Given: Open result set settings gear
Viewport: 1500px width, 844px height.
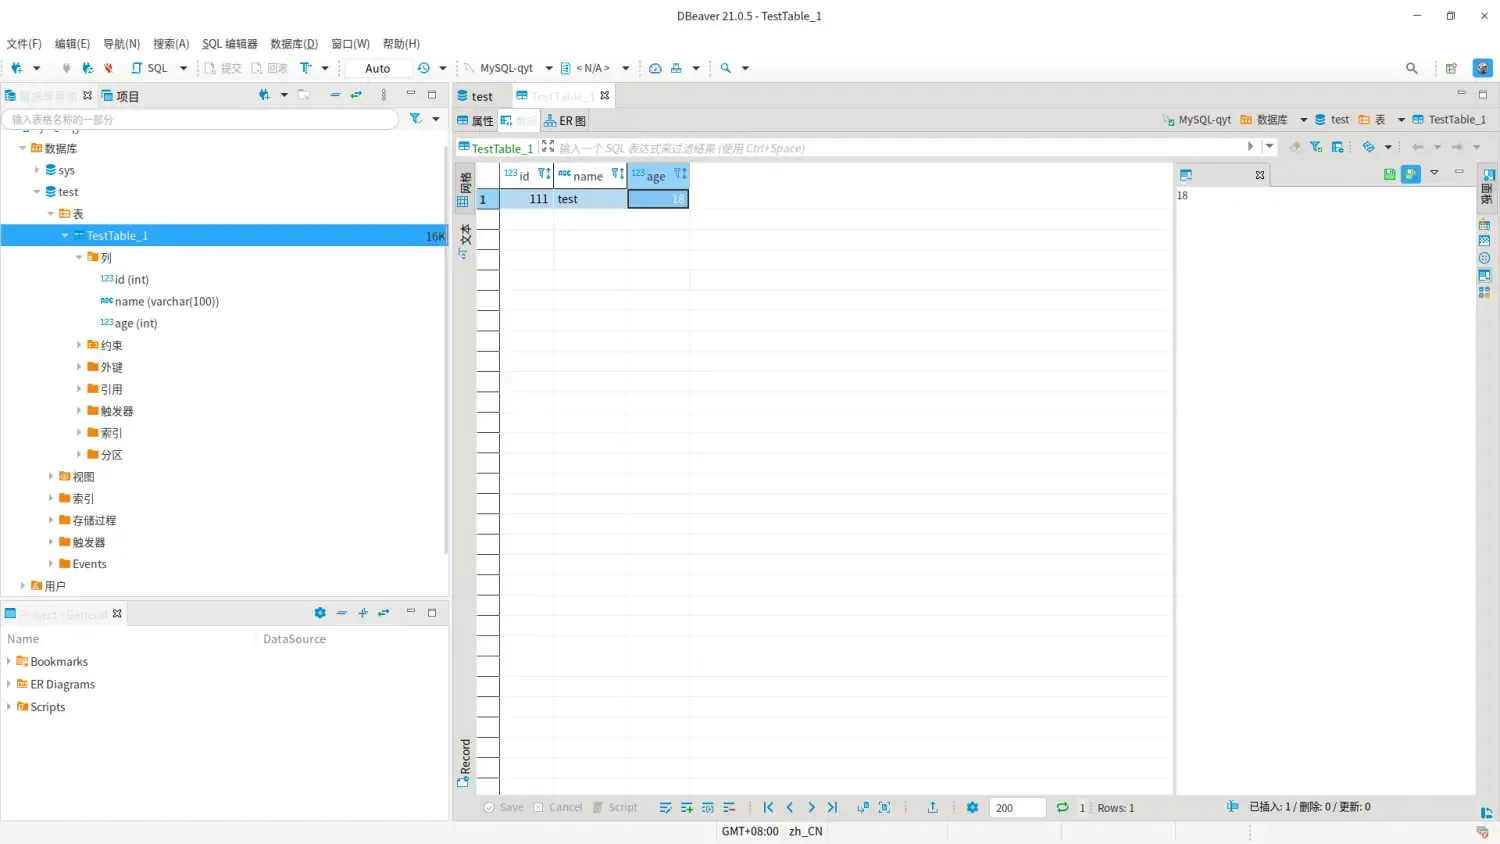Looking at the screenshot, I should coord(972,808).
